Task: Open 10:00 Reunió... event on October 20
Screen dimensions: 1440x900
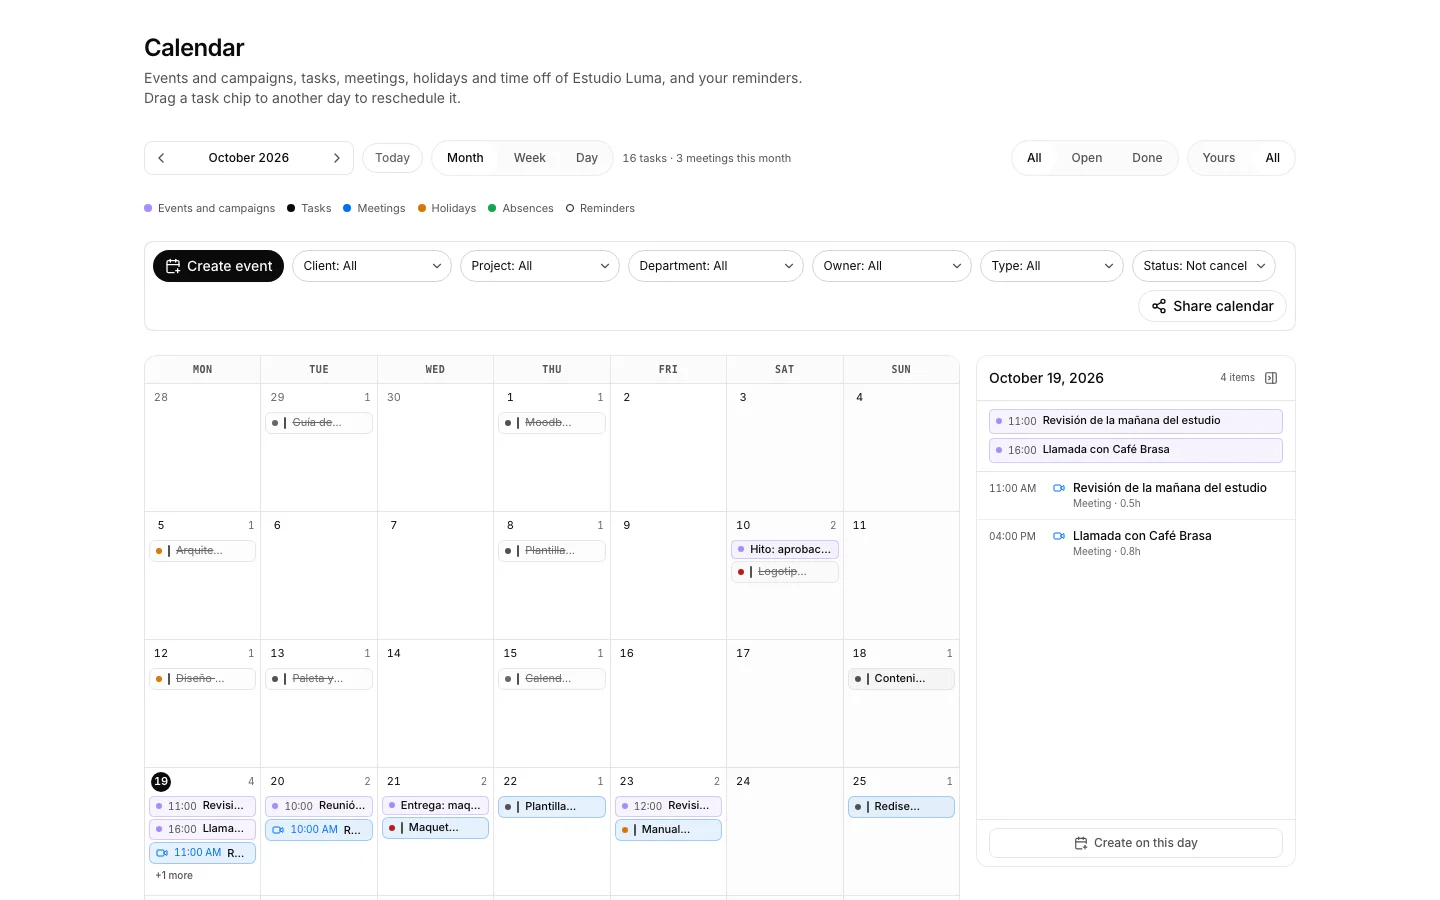Action: (x=319, y=806)
